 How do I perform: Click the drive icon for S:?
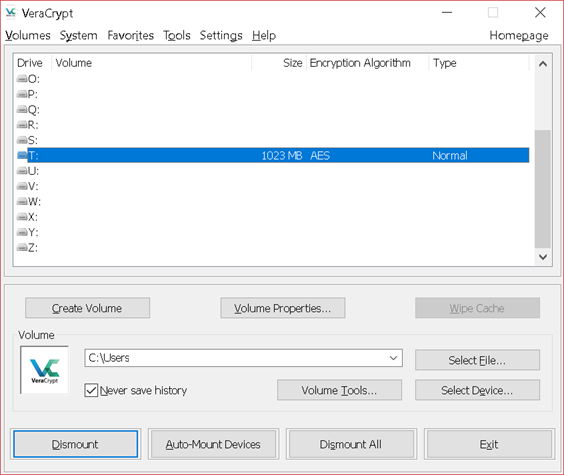coord(22,140)
